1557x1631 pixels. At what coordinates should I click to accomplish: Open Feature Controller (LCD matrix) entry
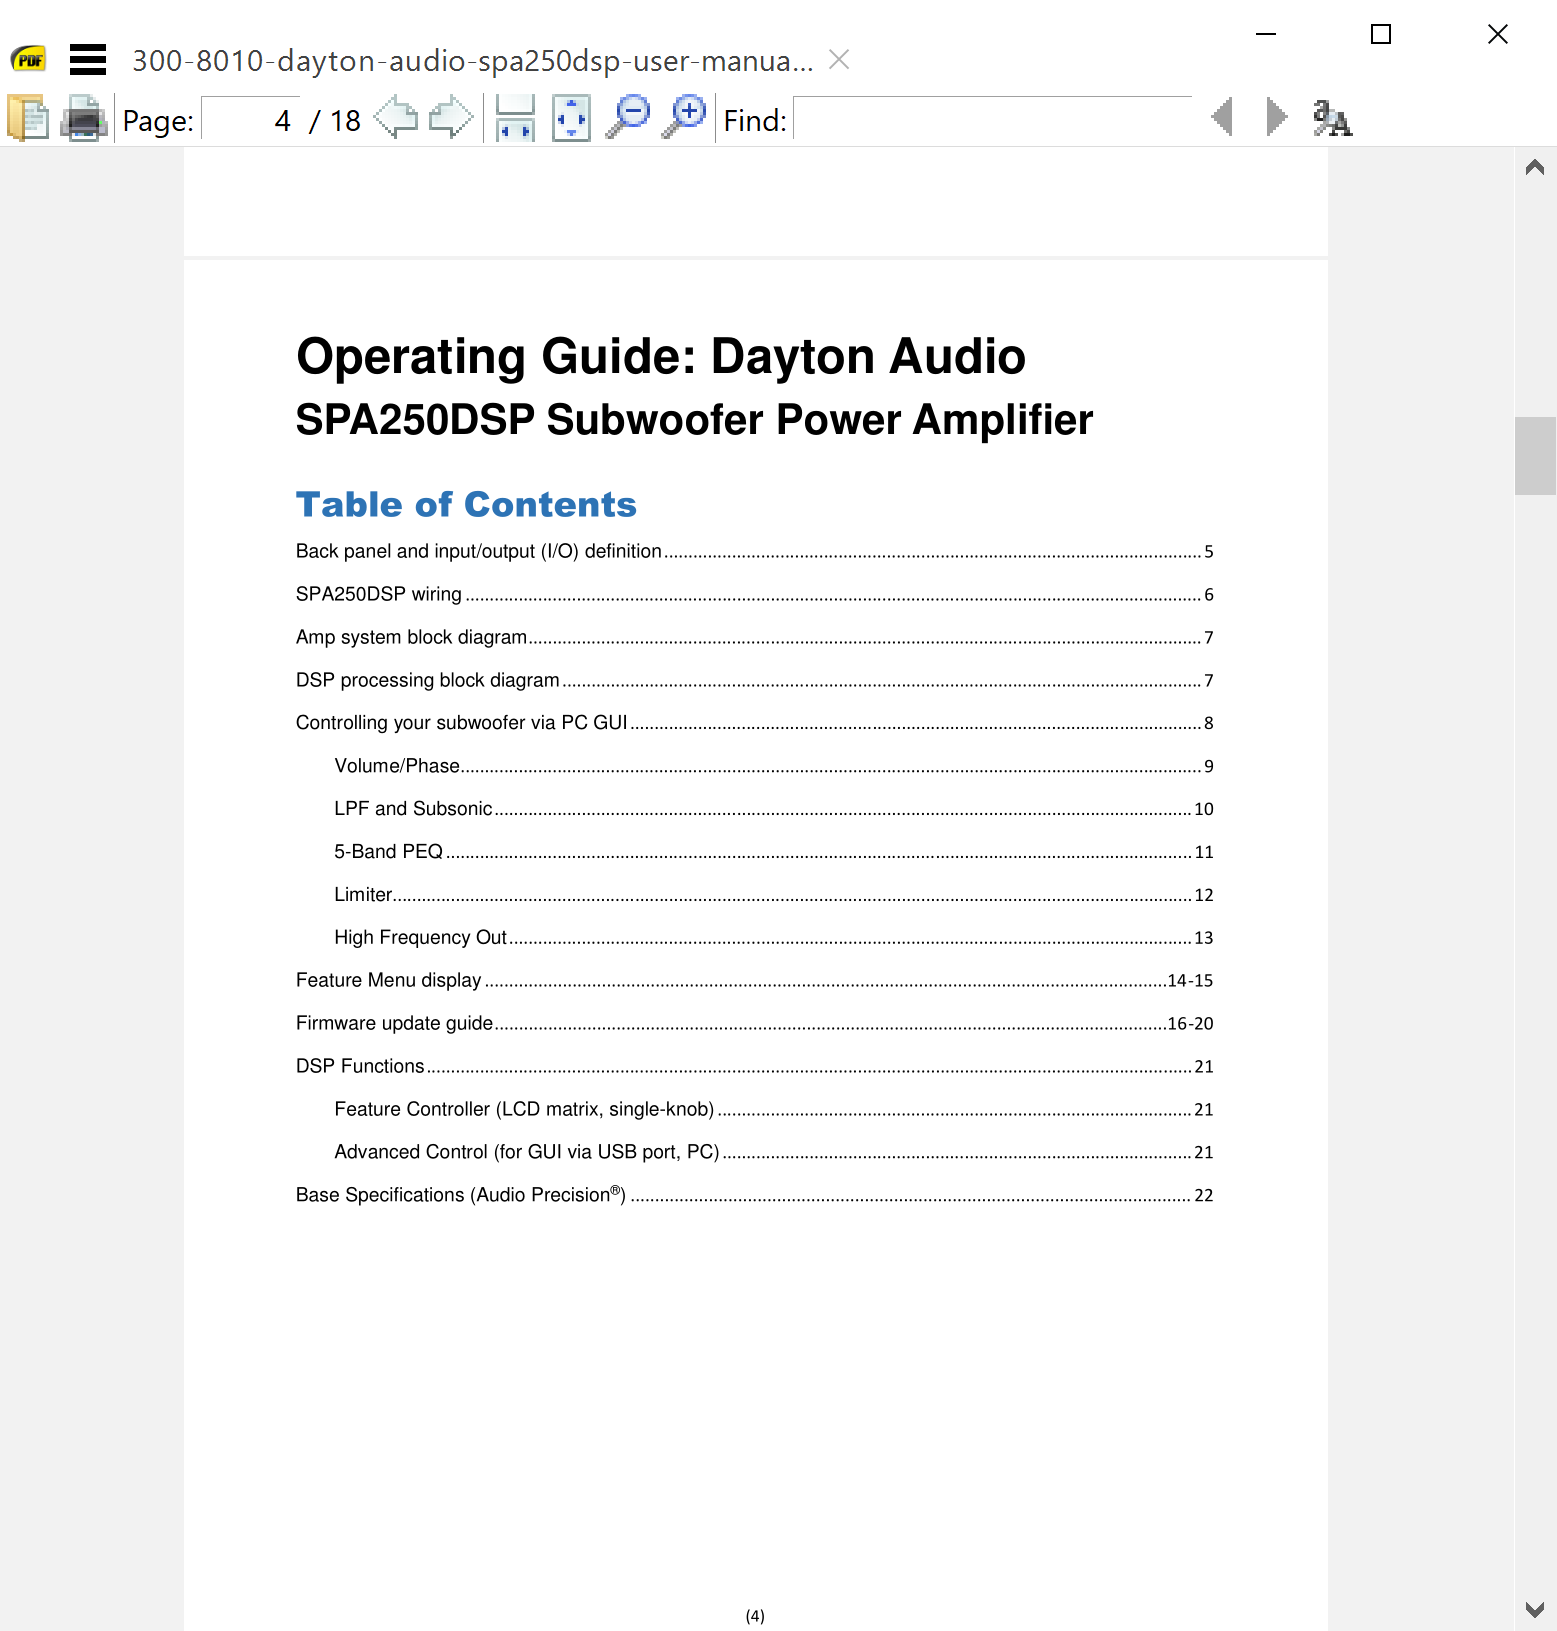click(x=774, y=1109)
